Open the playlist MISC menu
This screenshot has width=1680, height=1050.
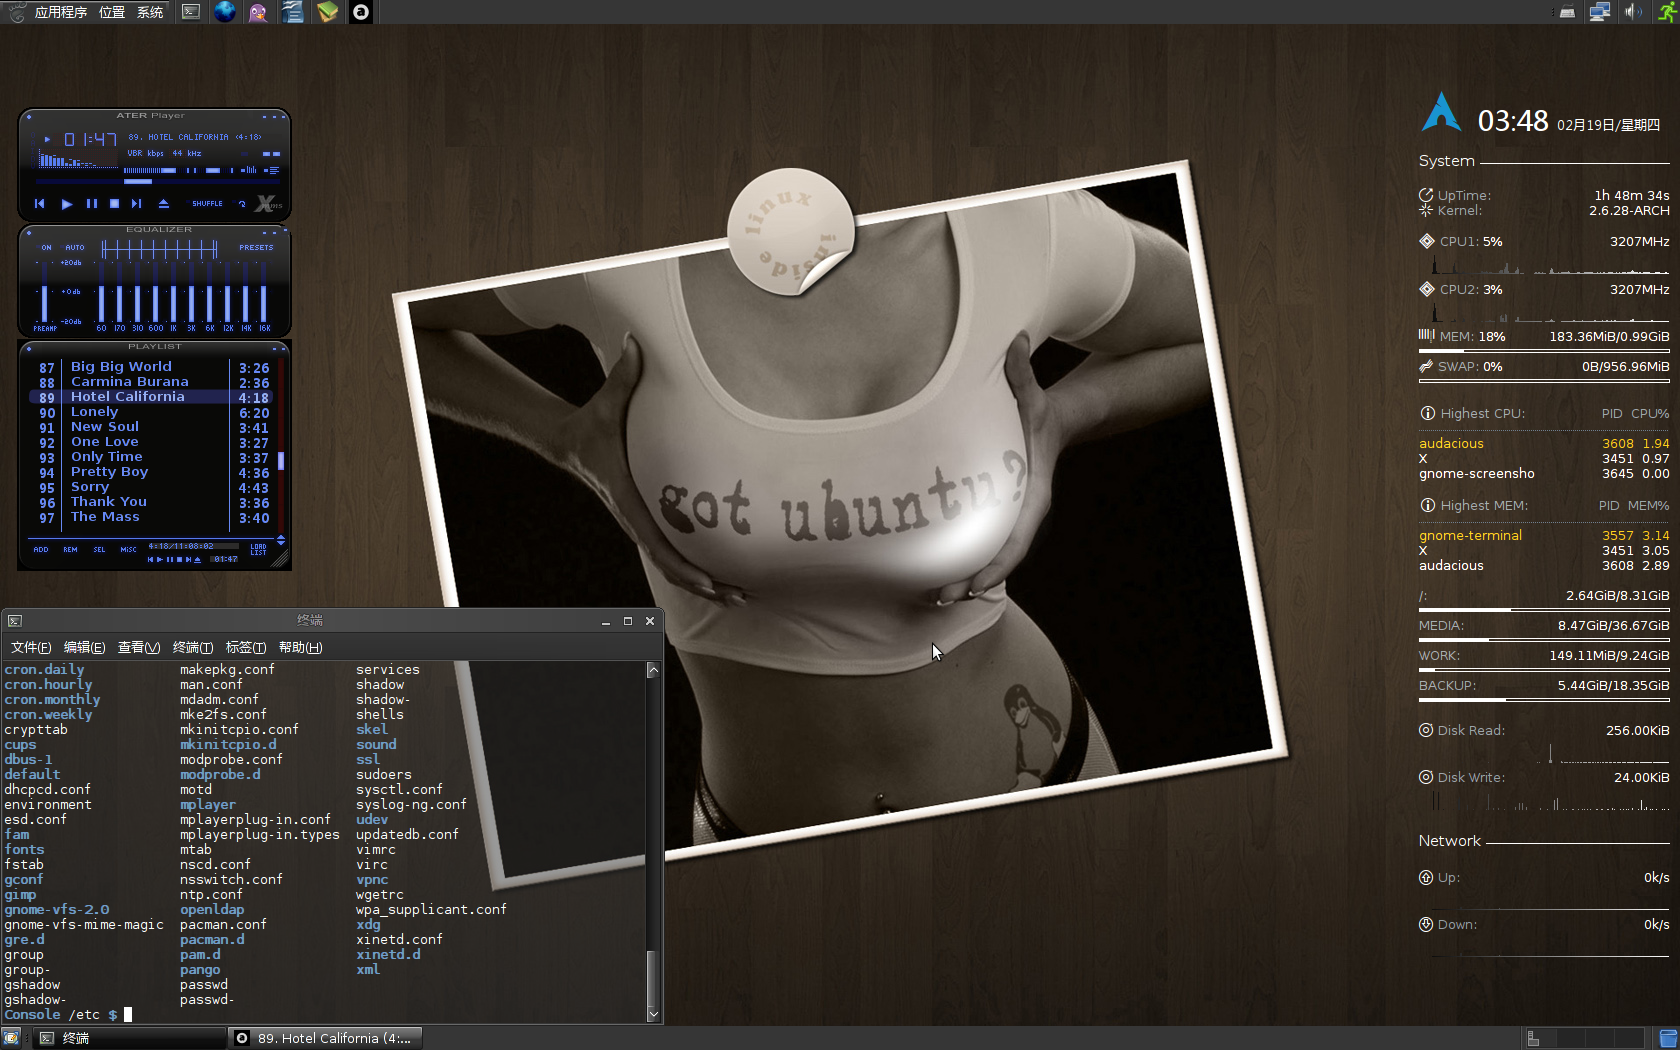128,549
